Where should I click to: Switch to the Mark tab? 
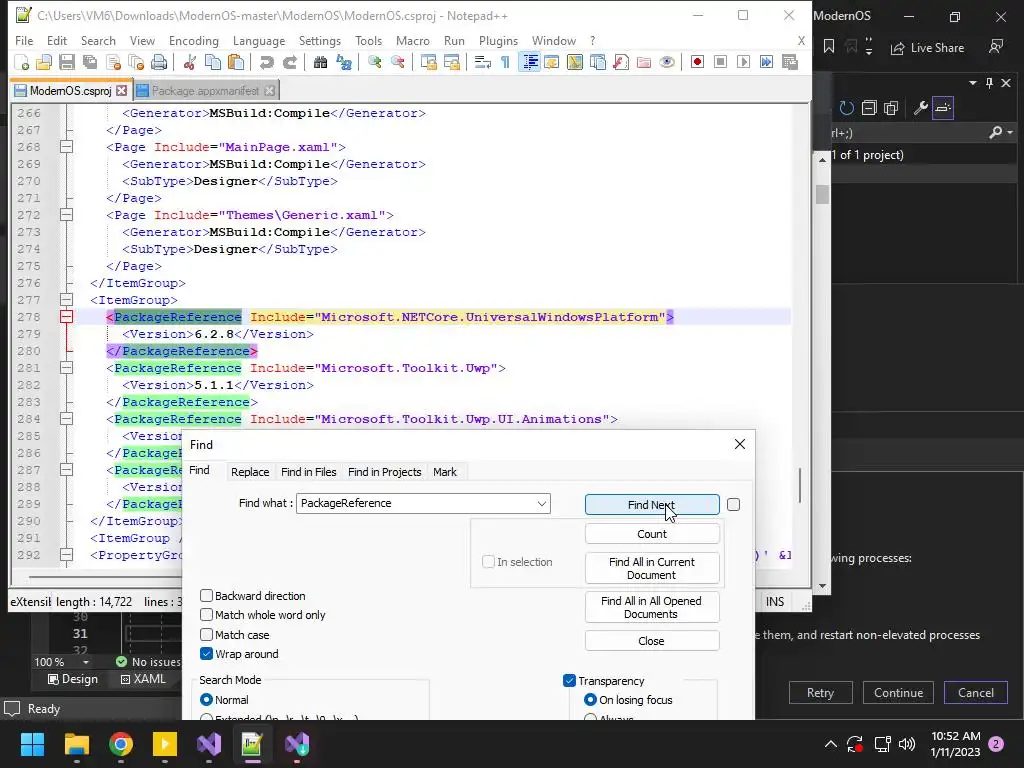click(x=445, y=472)
